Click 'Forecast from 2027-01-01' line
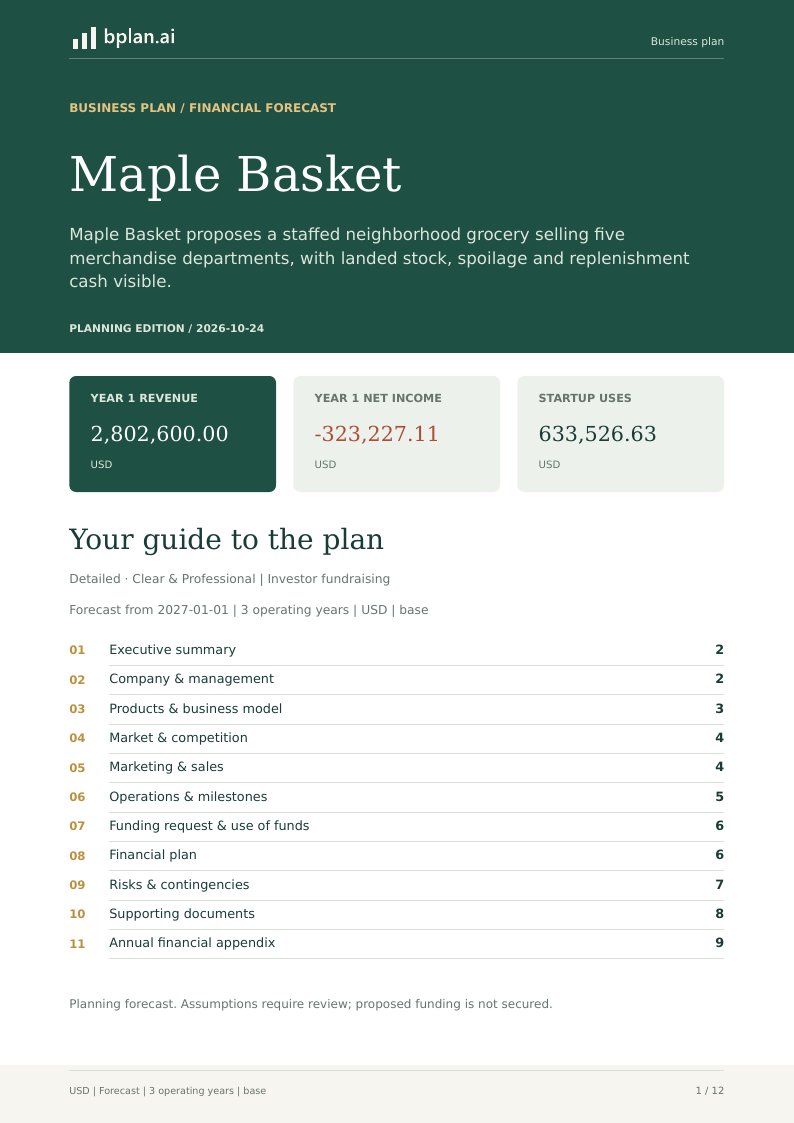This screenshot has width=794, height=1123. coord(248,610)
